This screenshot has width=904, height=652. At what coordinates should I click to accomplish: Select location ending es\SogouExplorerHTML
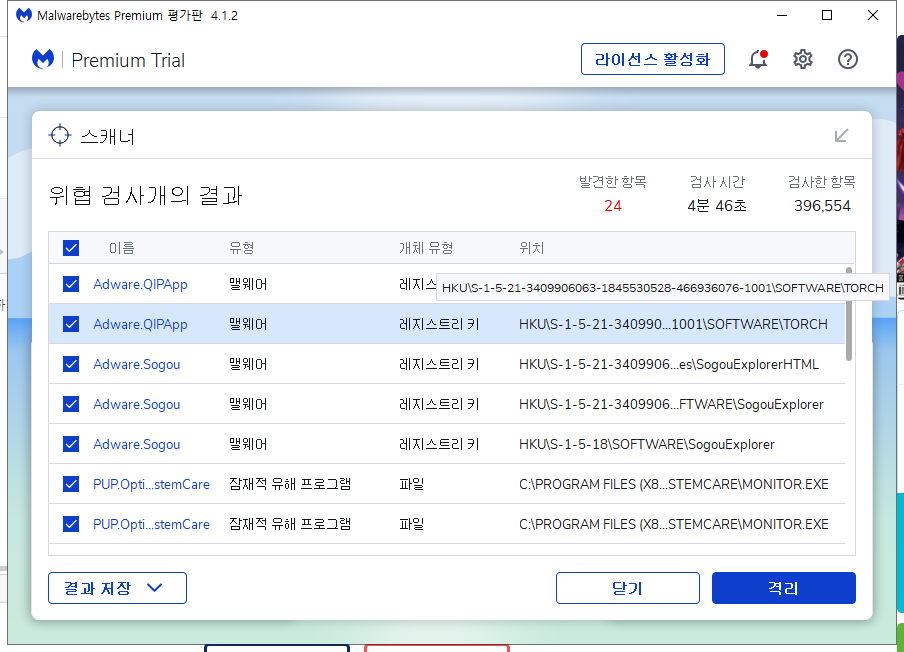click(669, 364)
